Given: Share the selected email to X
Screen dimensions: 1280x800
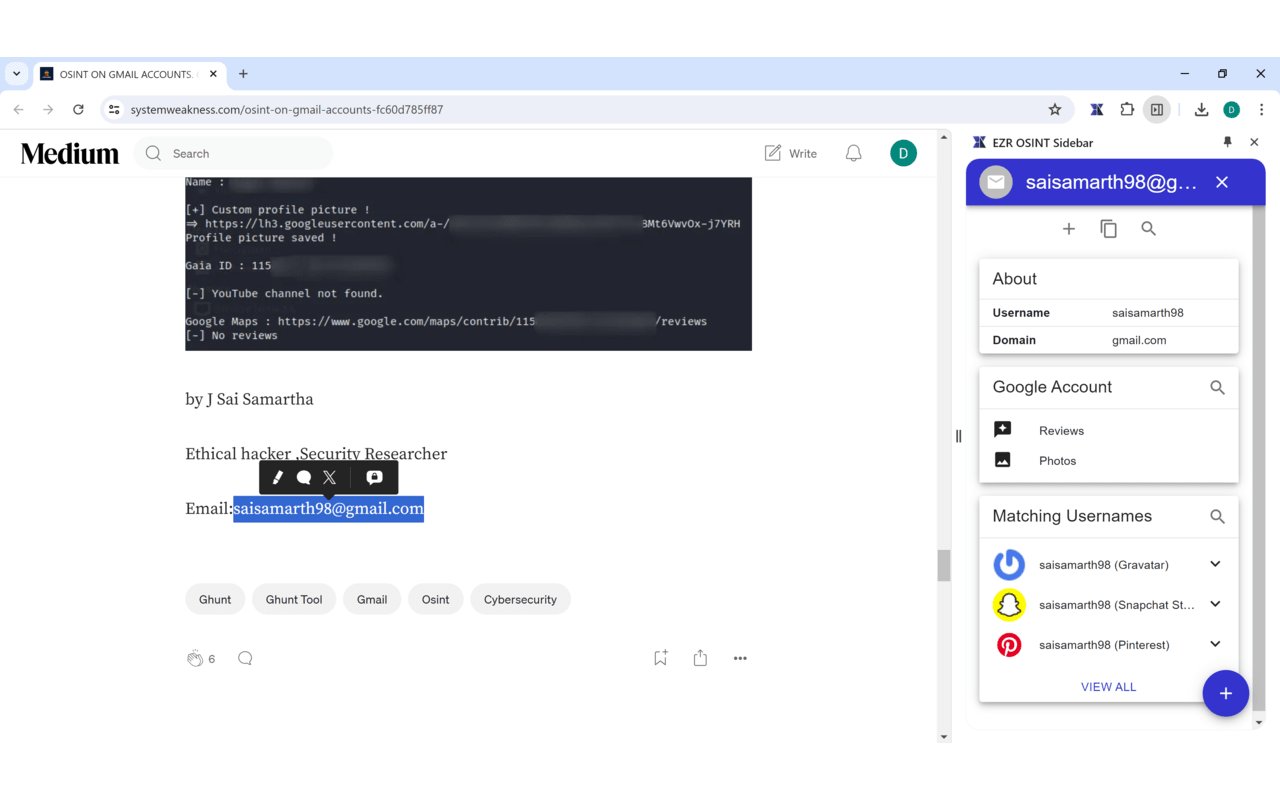Looking at the screenshot, I should click(330, 477).
